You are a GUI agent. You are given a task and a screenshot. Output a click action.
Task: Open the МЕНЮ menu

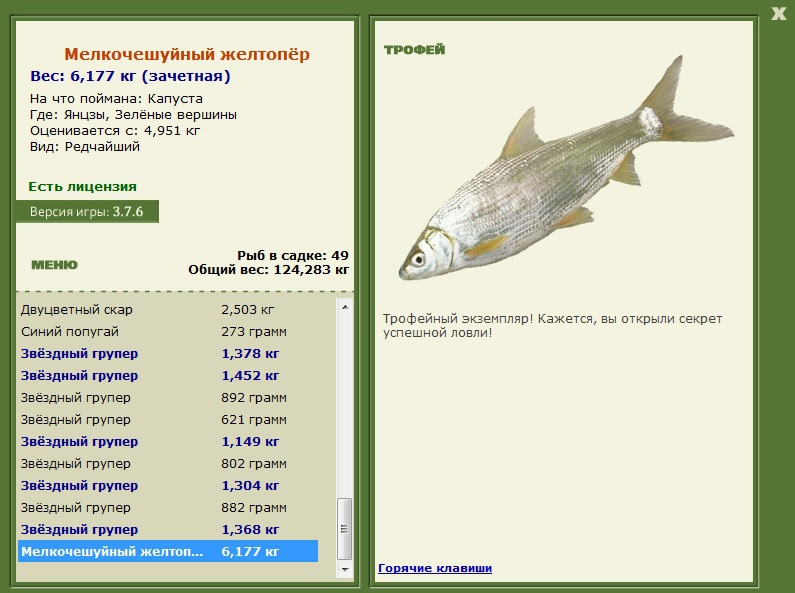pyautogui.click(x=54, y=265)
